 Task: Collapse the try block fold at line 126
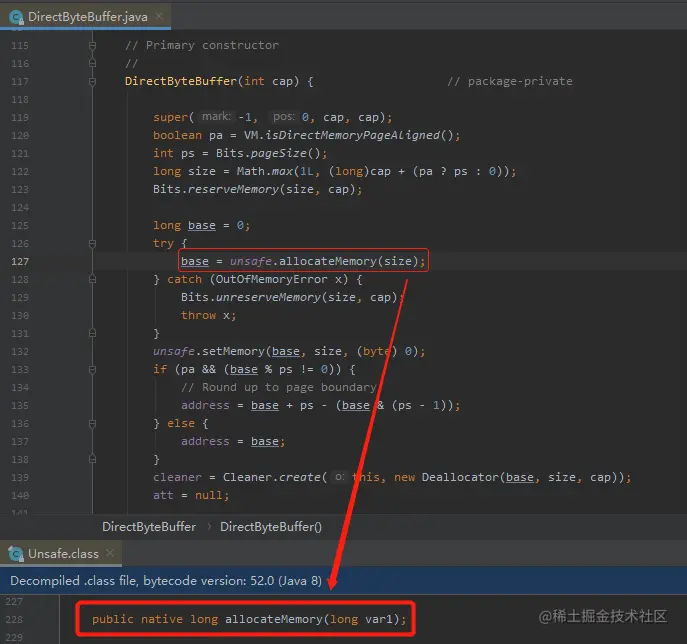coord(92,243)
